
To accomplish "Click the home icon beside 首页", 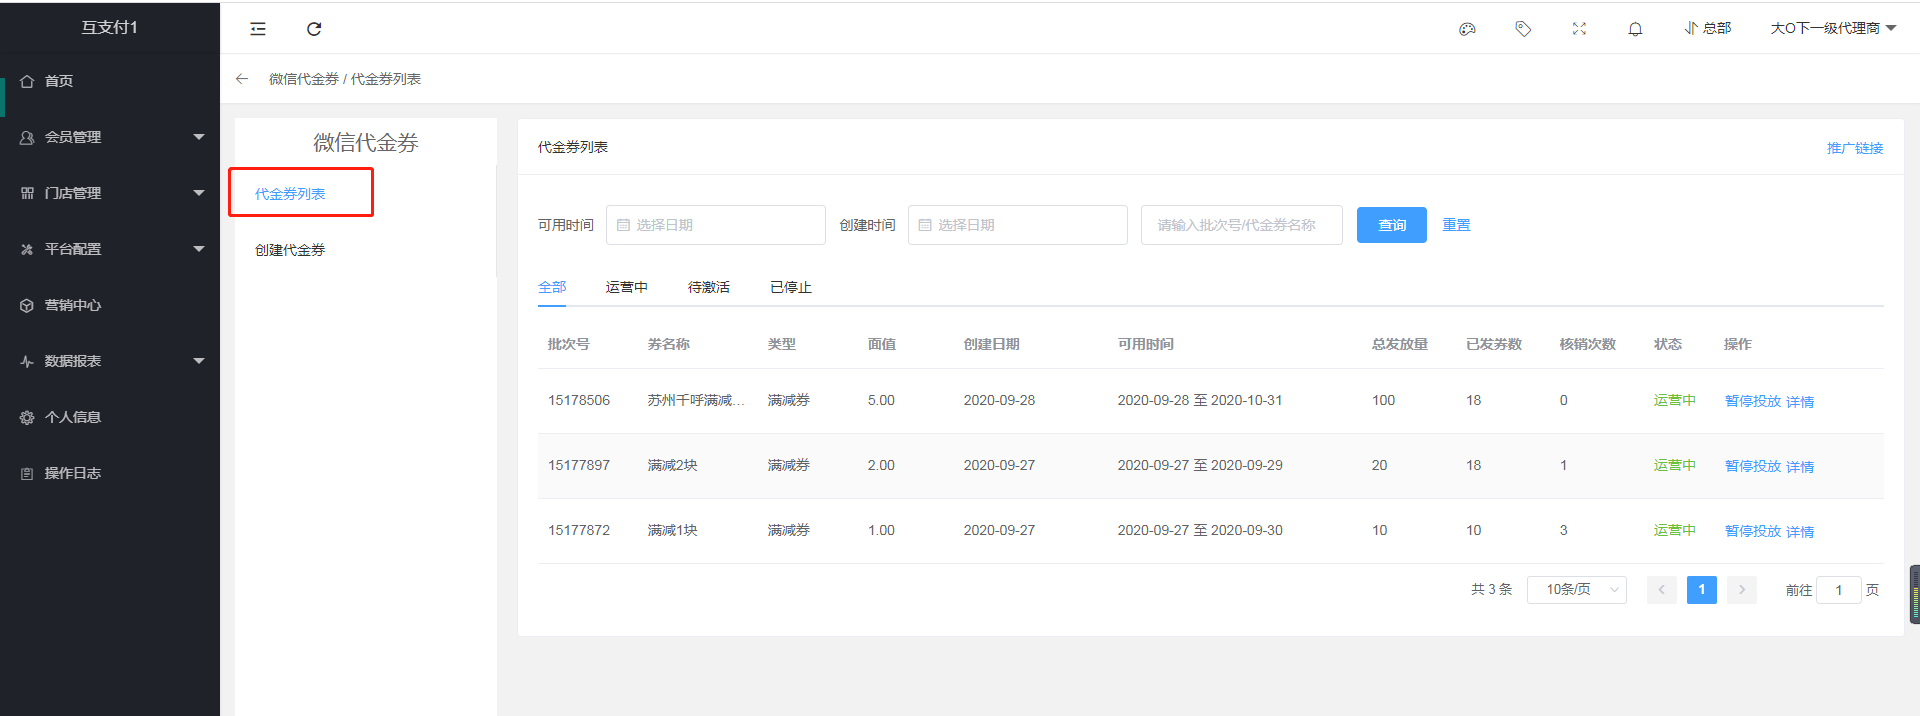I will [x=27, y=81].
